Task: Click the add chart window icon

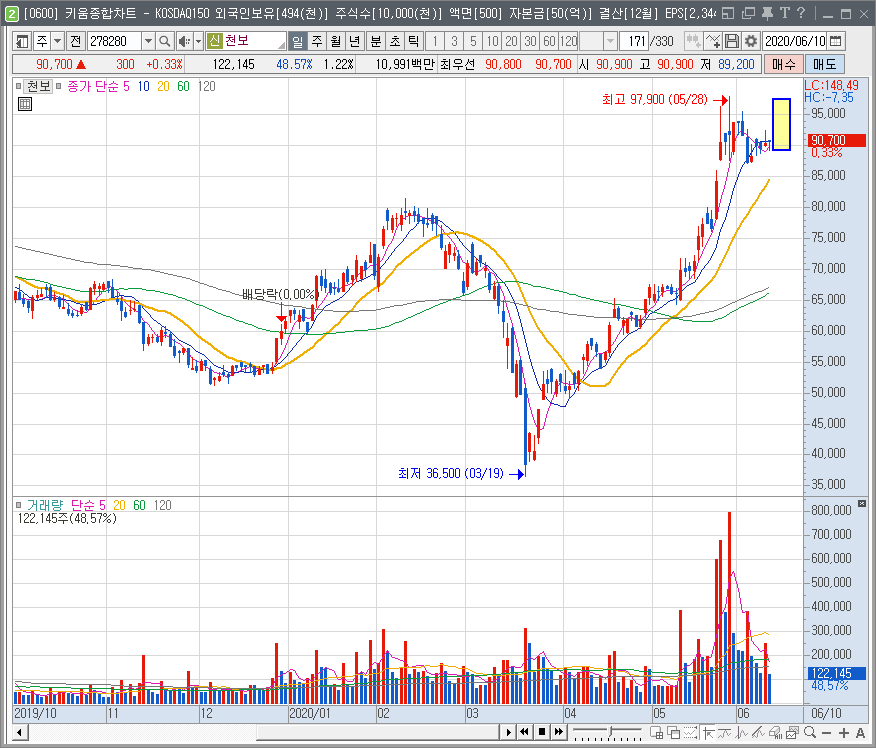Action: coord(657,732)
